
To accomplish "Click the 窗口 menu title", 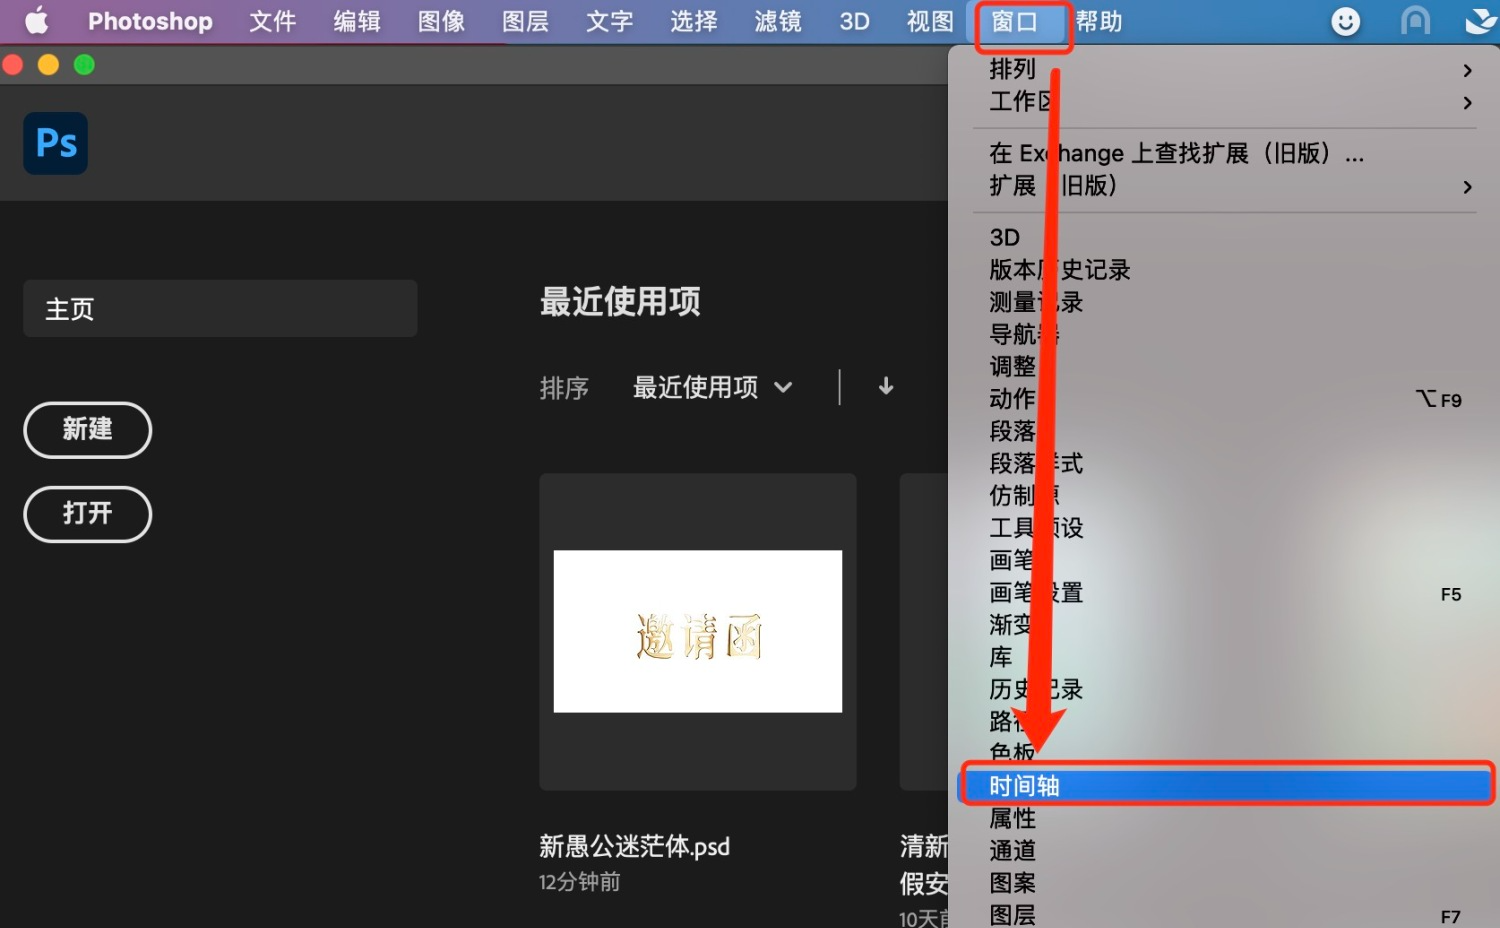I will tap(1014, 21).
